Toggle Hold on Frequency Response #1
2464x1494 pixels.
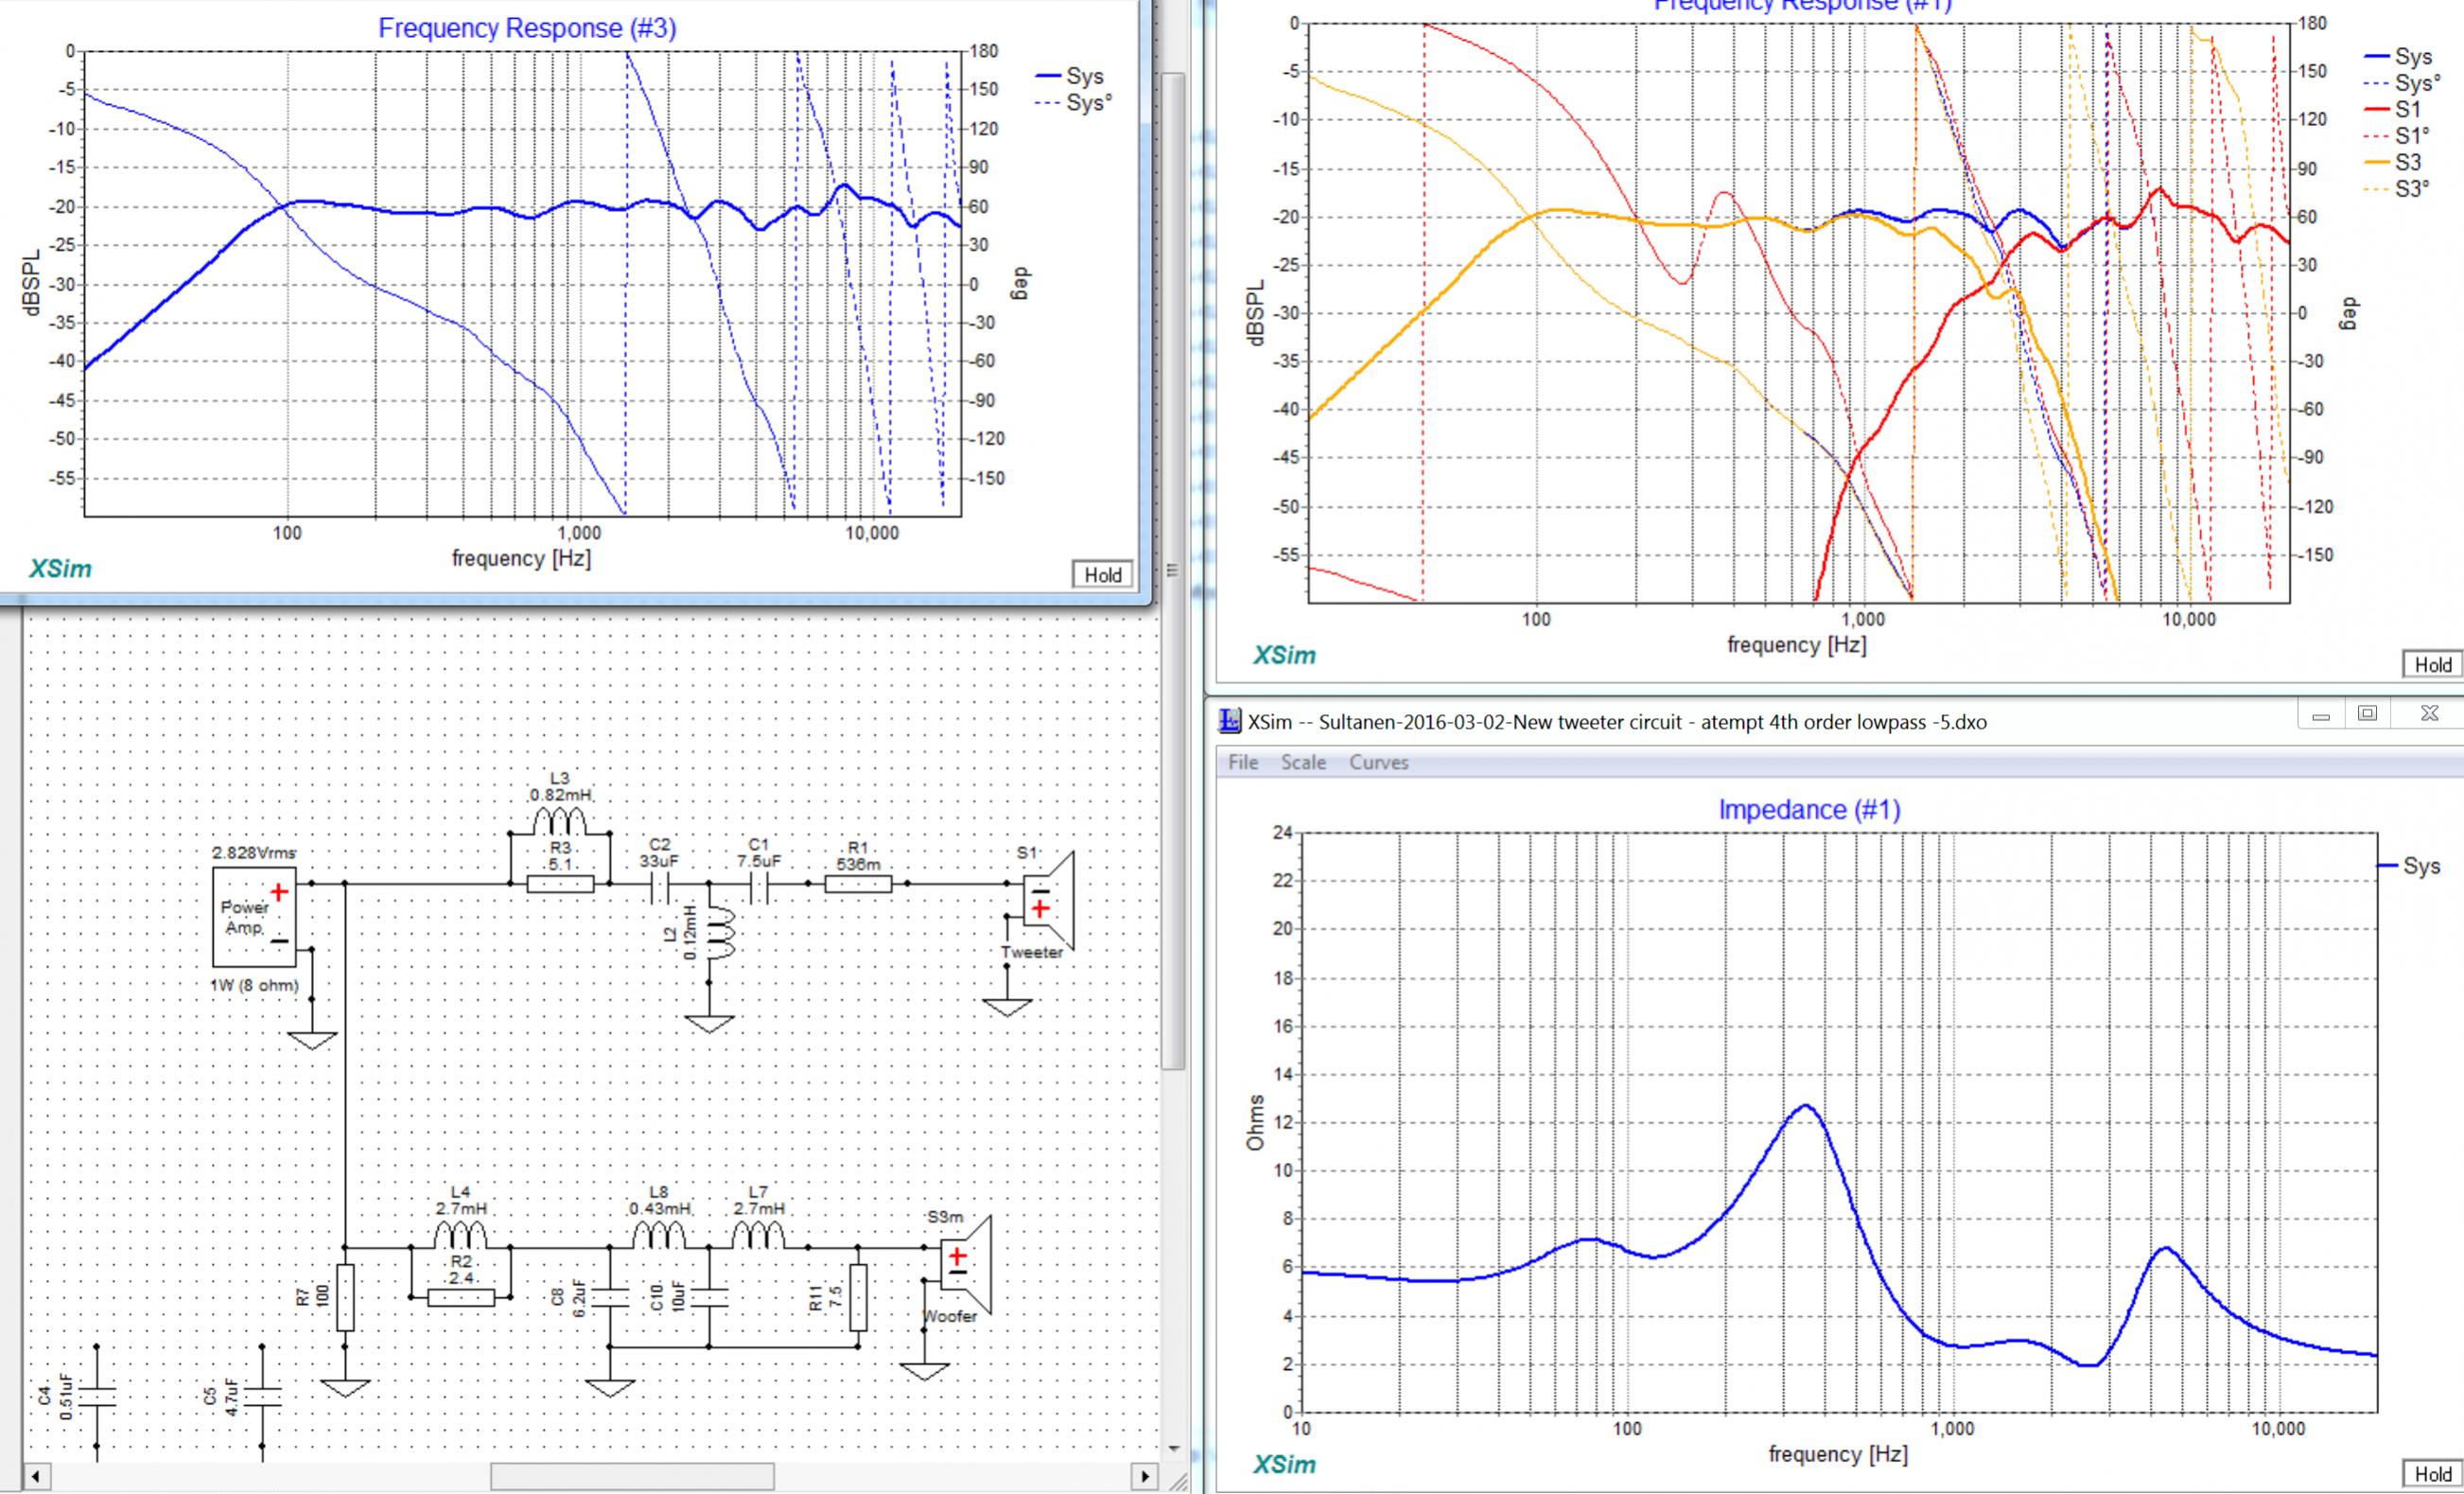(2432, 665)
